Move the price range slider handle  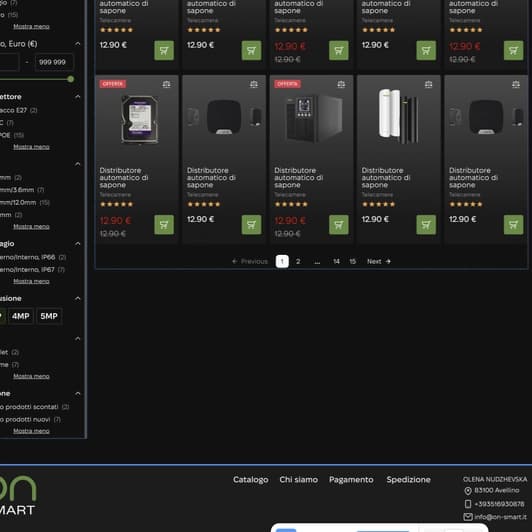71,79
